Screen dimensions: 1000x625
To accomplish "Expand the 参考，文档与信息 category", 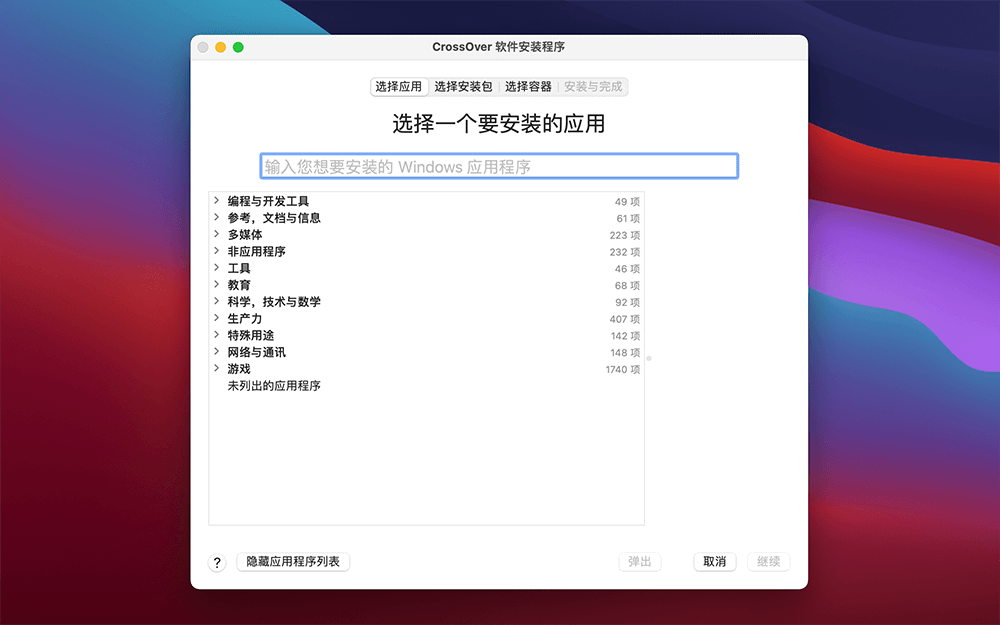I will point(216,217).
